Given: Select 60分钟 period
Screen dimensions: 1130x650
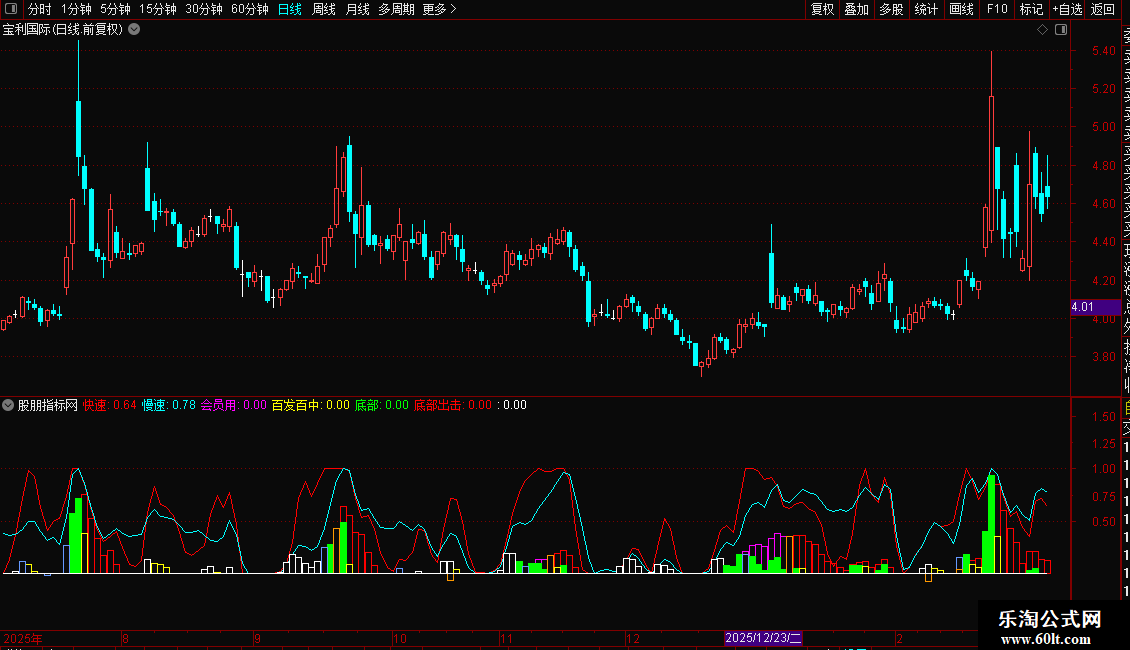Looking at the screenshot, I should (x=250, y=9).
